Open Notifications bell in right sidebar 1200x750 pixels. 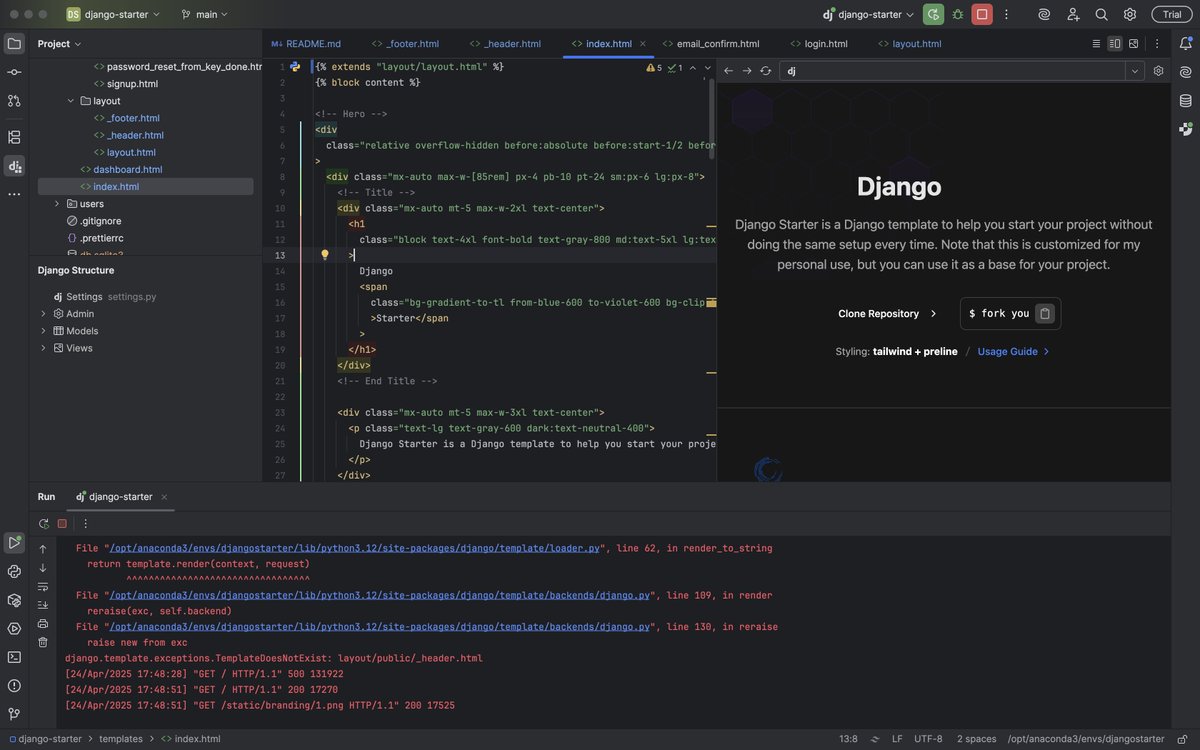click(1185, 43)
